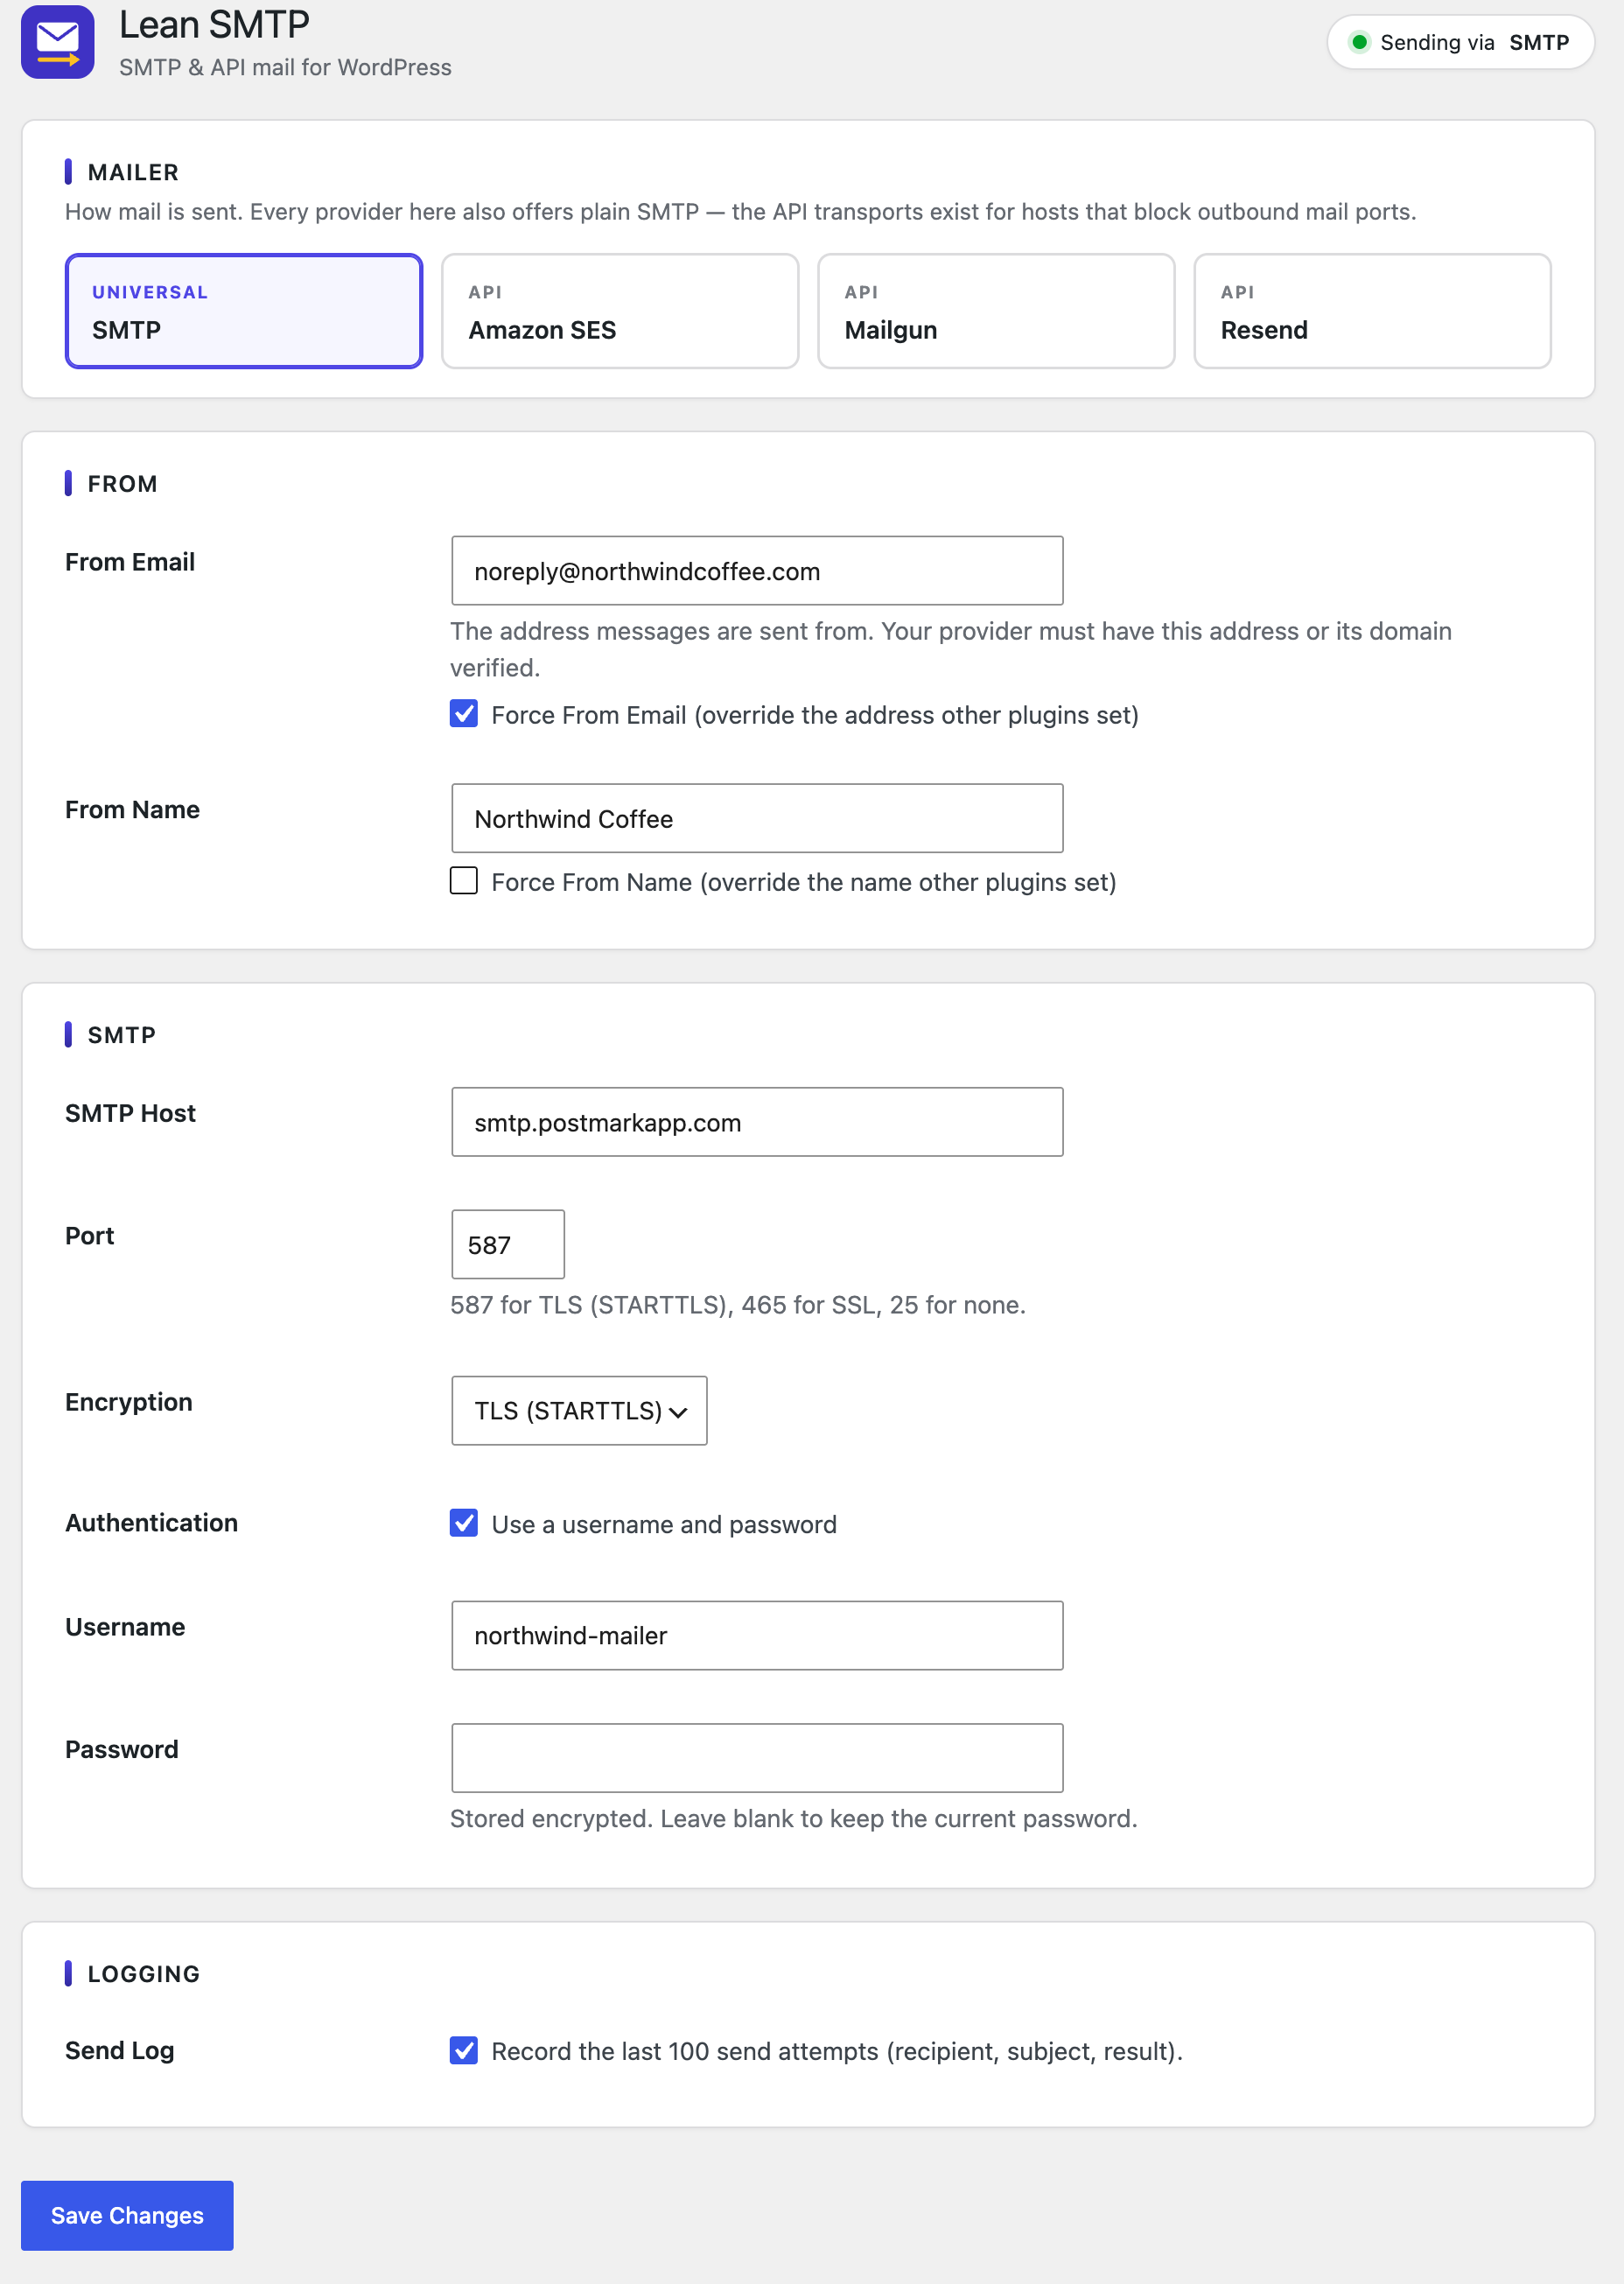Viewport: 1624px width, 2284px height.
Task: Click the FROM section heading
Action: [x=122, y=484]
